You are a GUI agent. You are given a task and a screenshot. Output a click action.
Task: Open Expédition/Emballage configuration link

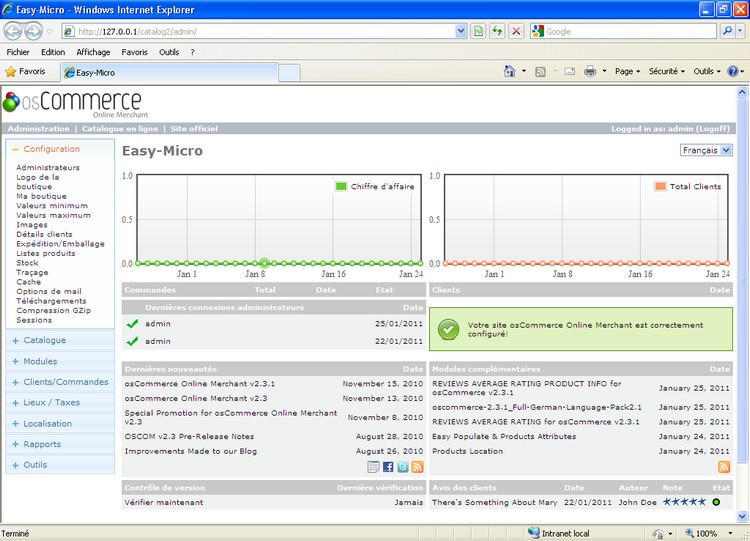click(60, 243)
